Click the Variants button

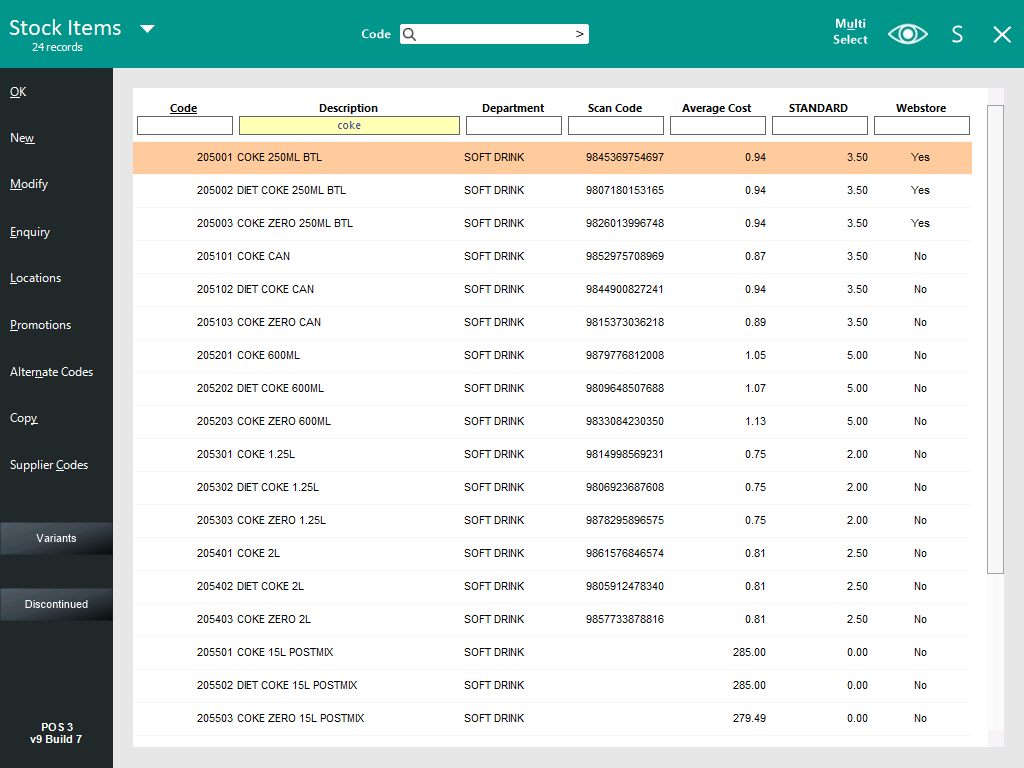pos(56,538)
